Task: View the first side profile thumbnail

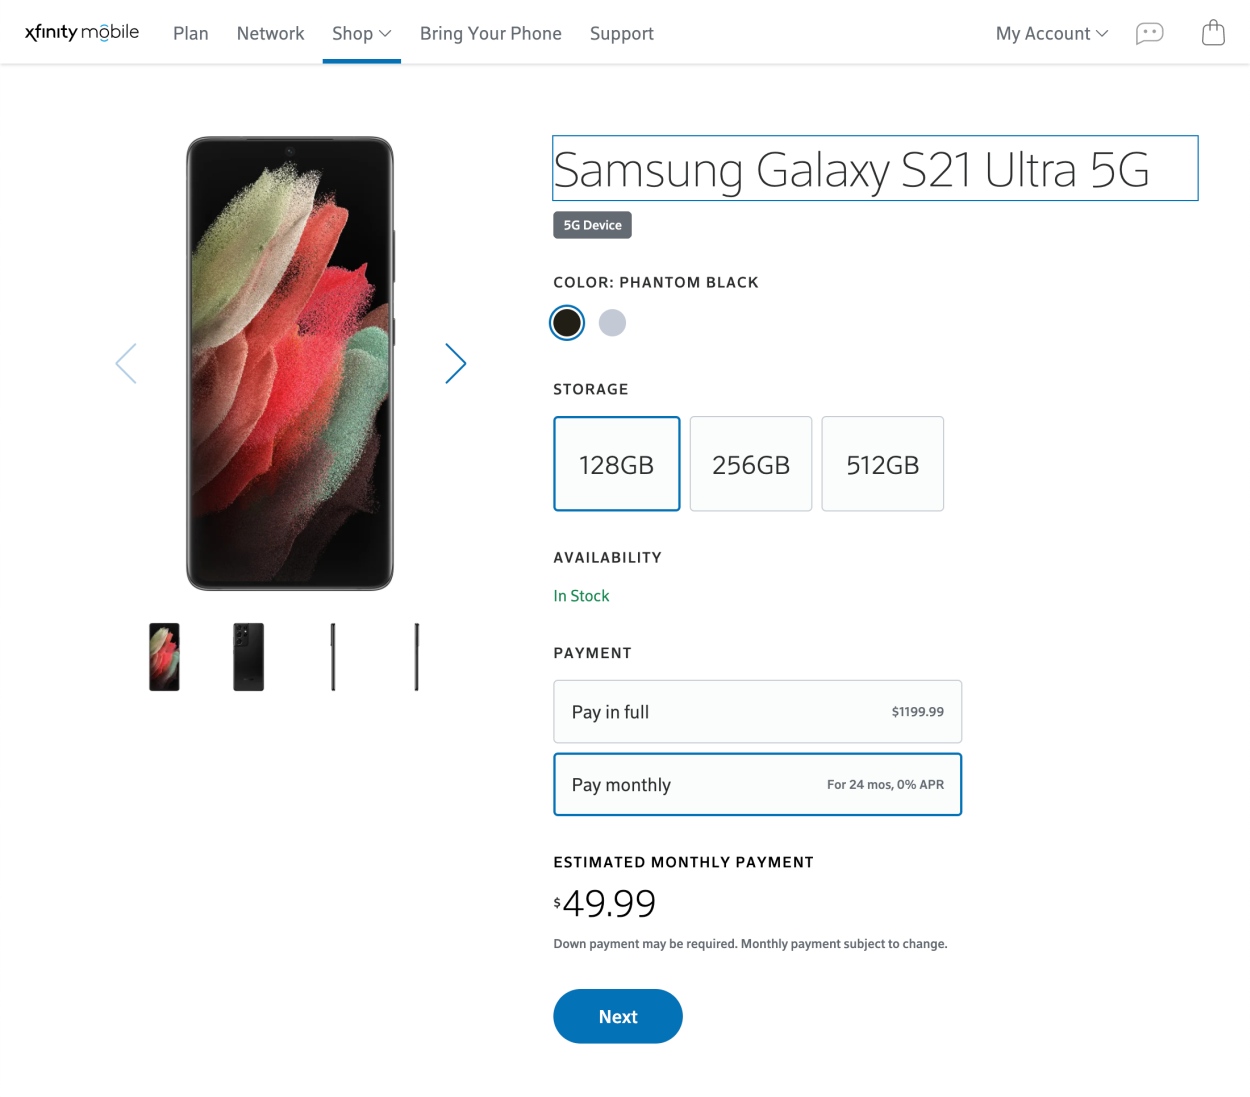Action: (333, 657)
